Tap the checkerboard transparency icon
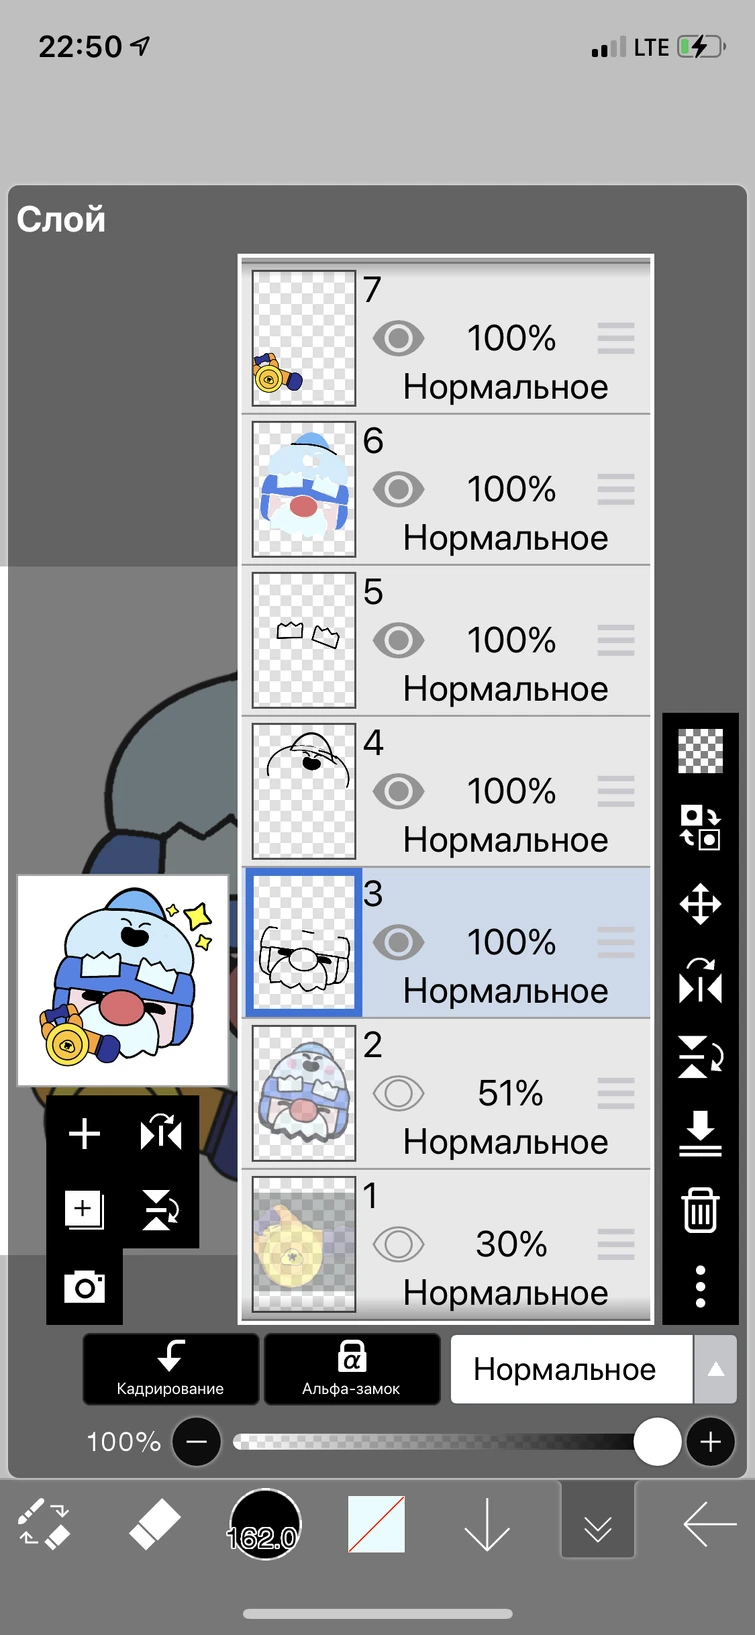755x1635 pixels. pos(700,751)
